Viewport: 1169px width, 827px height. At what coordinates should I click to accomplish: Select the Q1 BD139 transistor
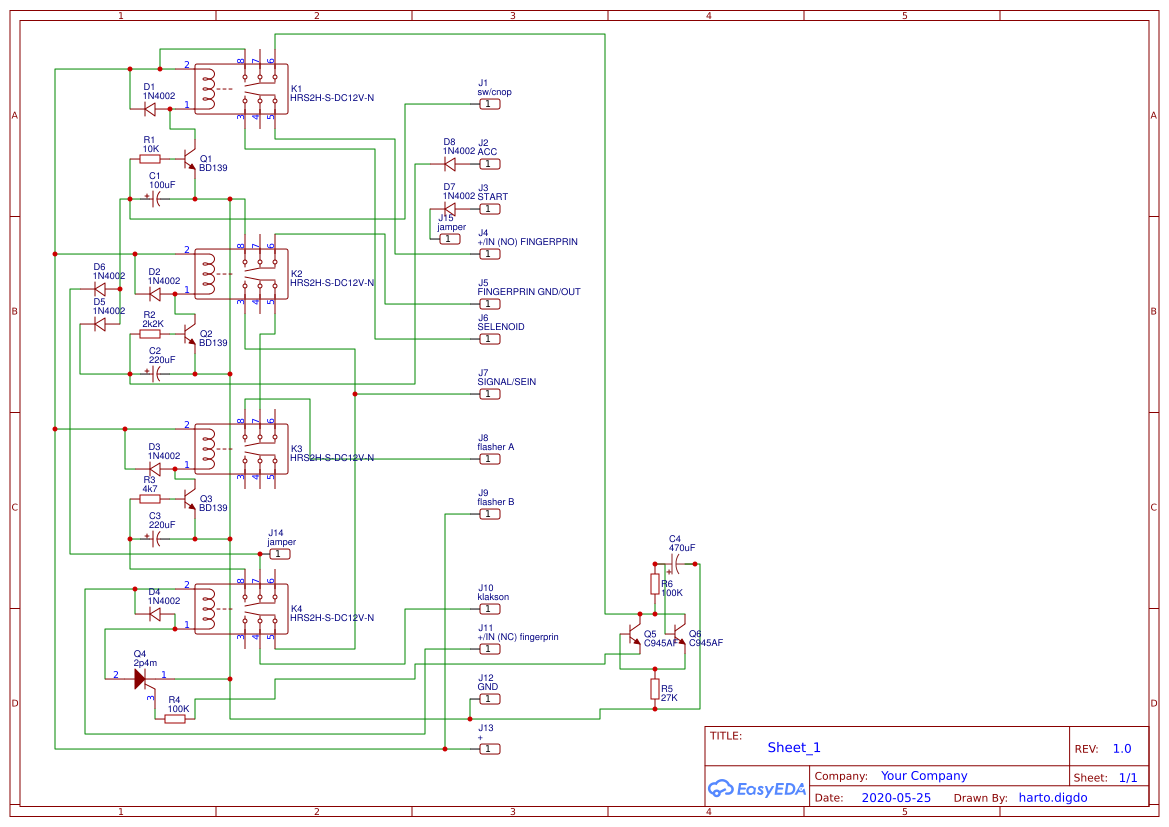point(190,160)
